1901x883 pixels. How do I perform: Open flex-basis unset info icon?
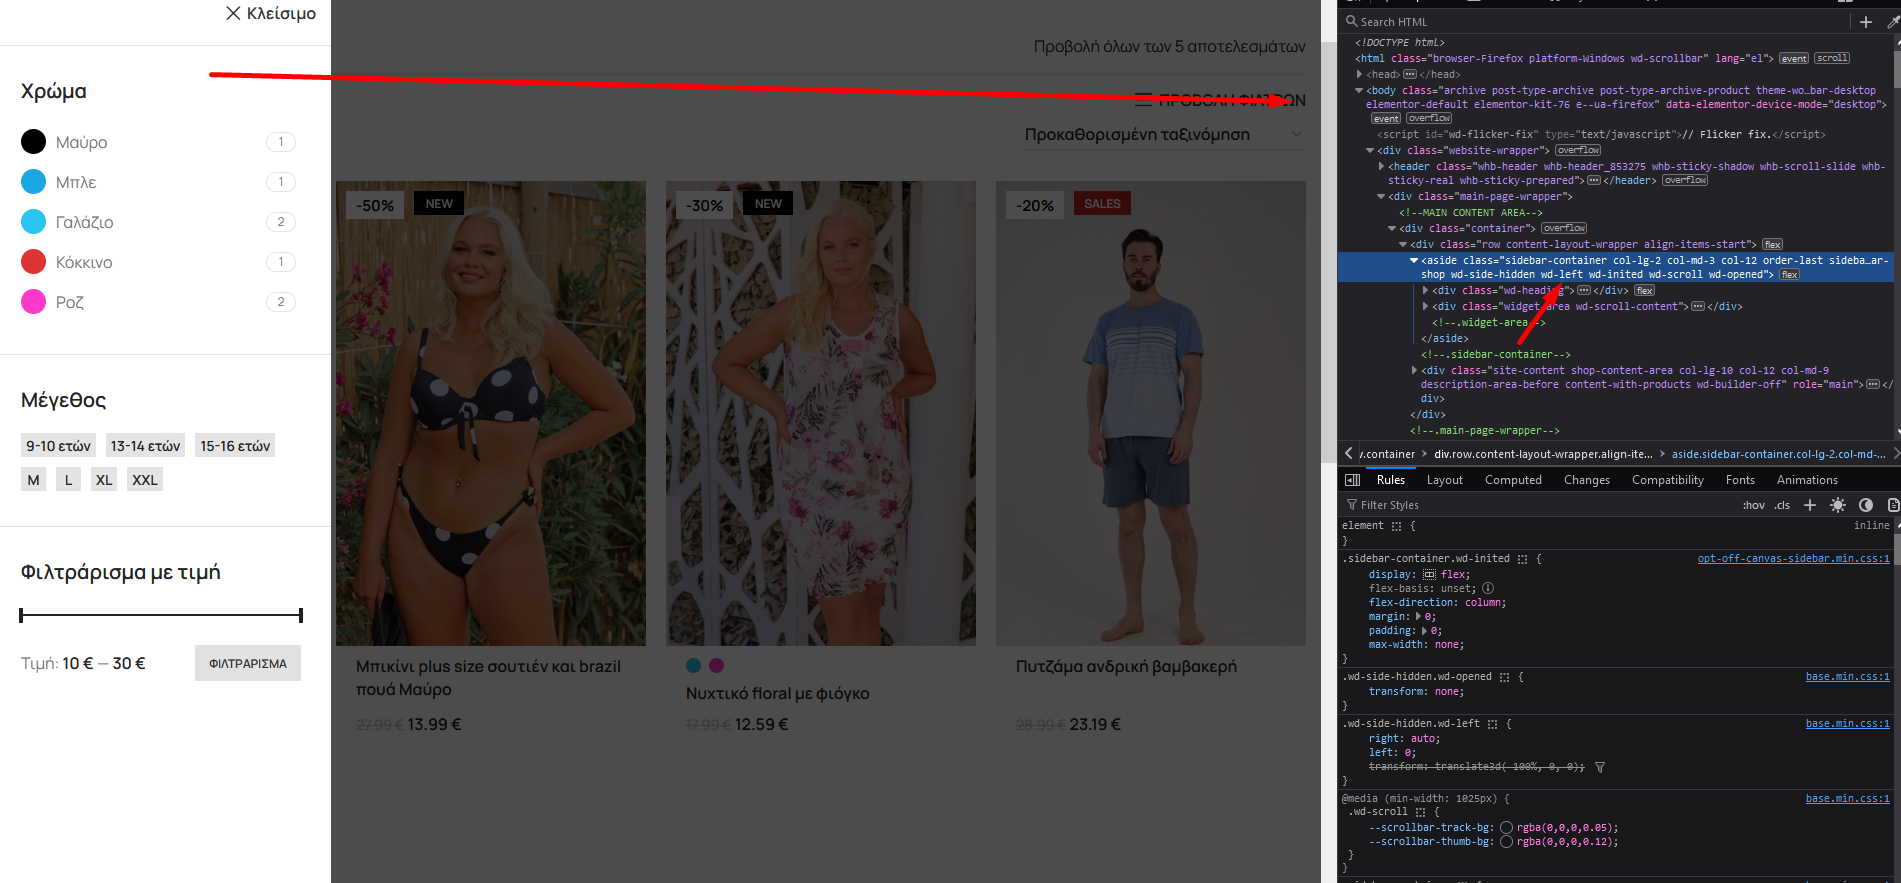(x=1487, y=588)
